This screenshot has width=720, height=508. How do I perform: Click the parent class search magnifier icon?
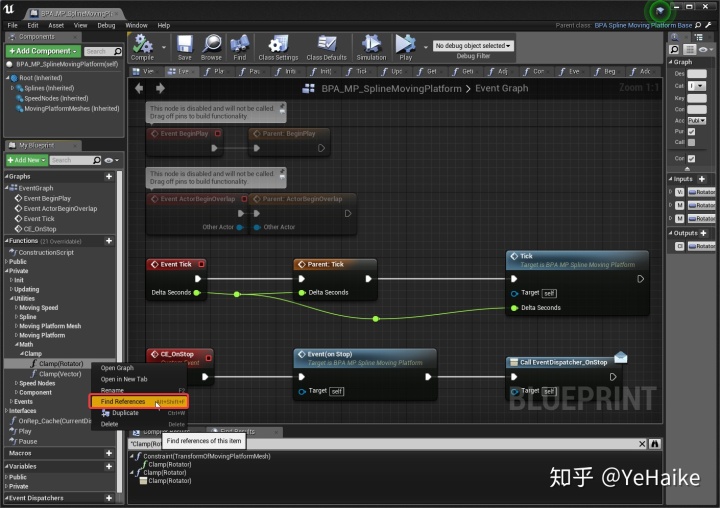(x=698, y=25)
